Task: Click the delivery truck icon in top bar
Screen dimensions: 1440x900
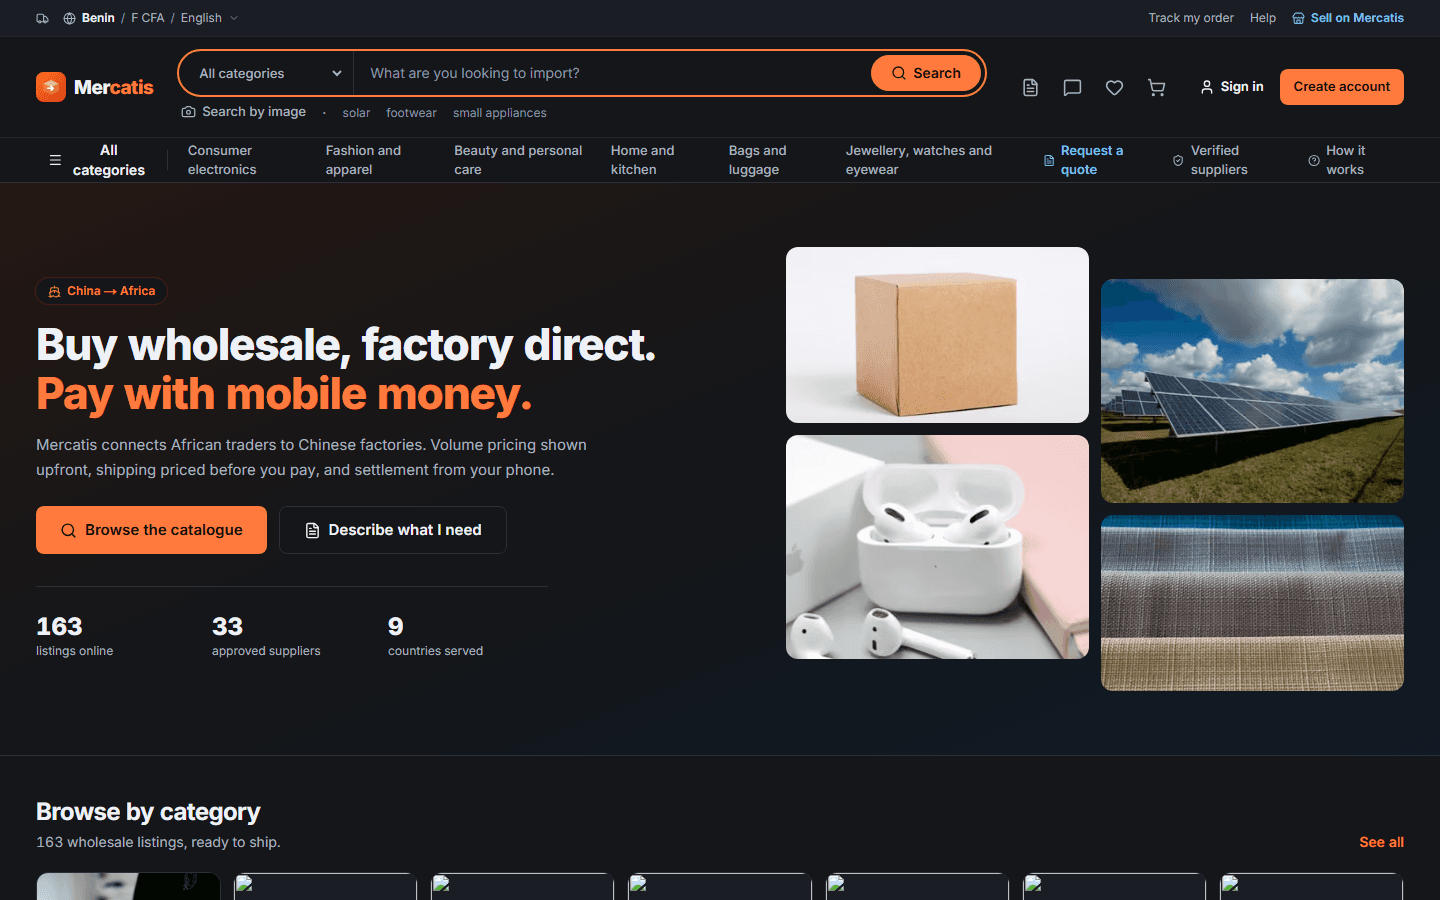Action: 42,18
